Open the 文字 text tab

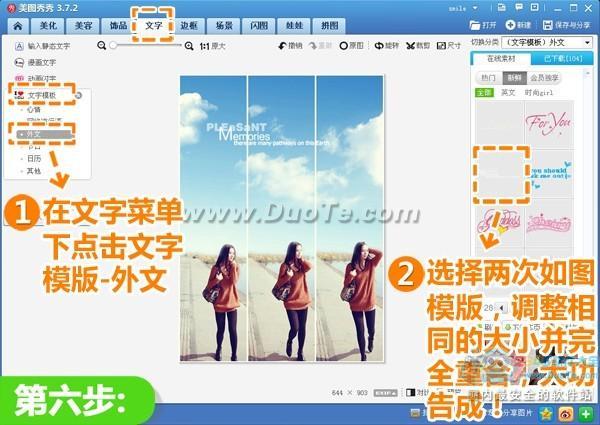tap(153, 26)
